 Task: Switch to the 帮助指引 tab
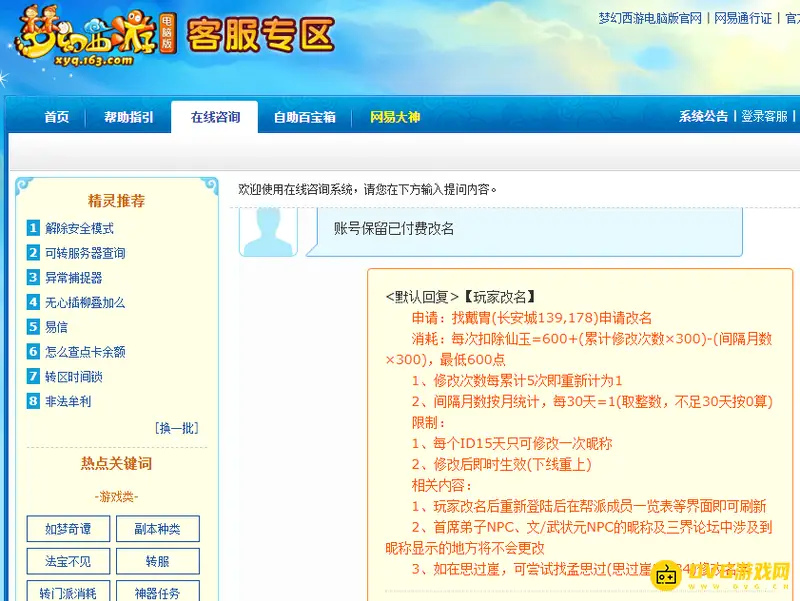click(129, 117)
